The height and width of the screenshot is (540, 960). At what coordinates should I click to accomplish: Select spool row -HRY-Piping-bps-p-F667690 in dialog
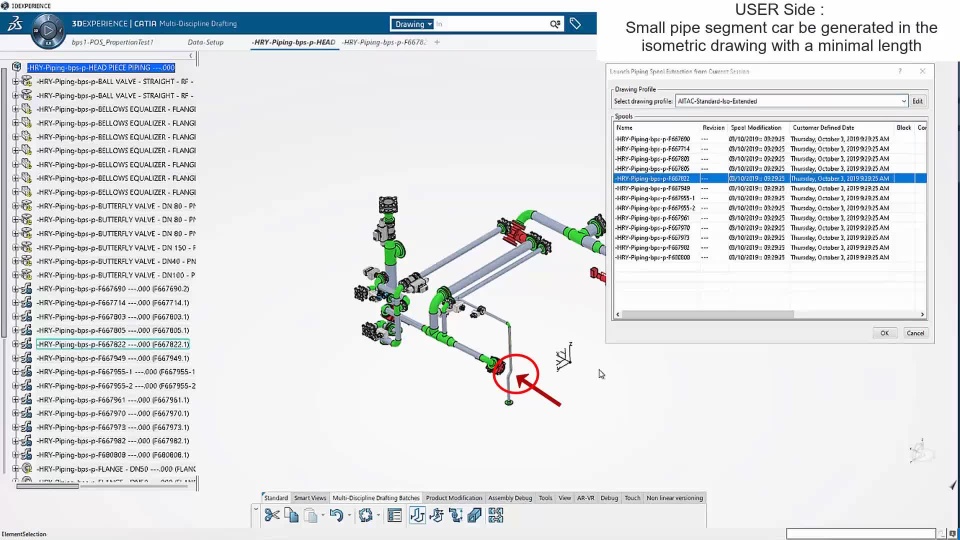pyautogui.click(x=770, y=139)
